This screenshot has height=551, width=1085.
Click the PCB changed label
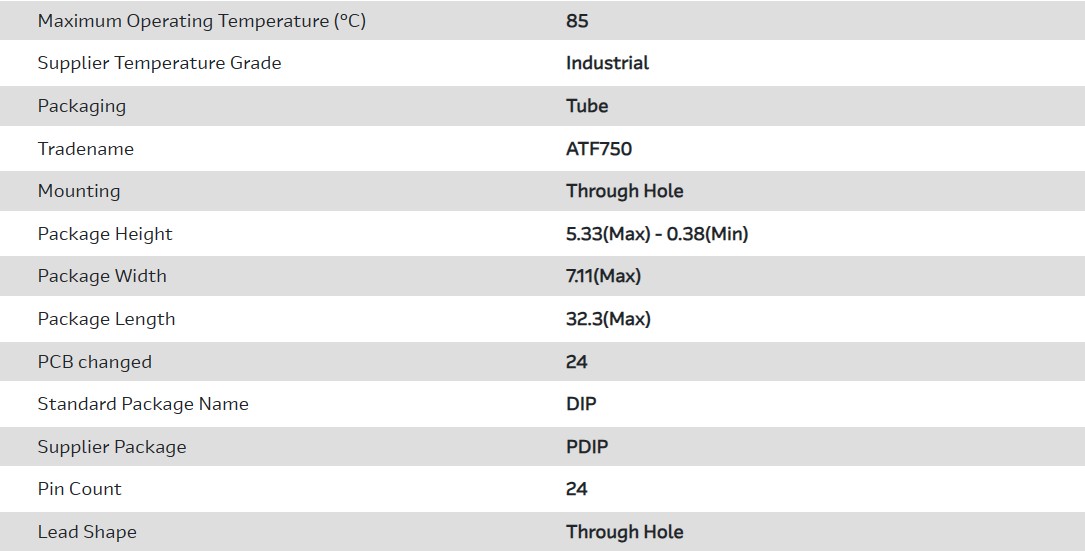(95, 362)
